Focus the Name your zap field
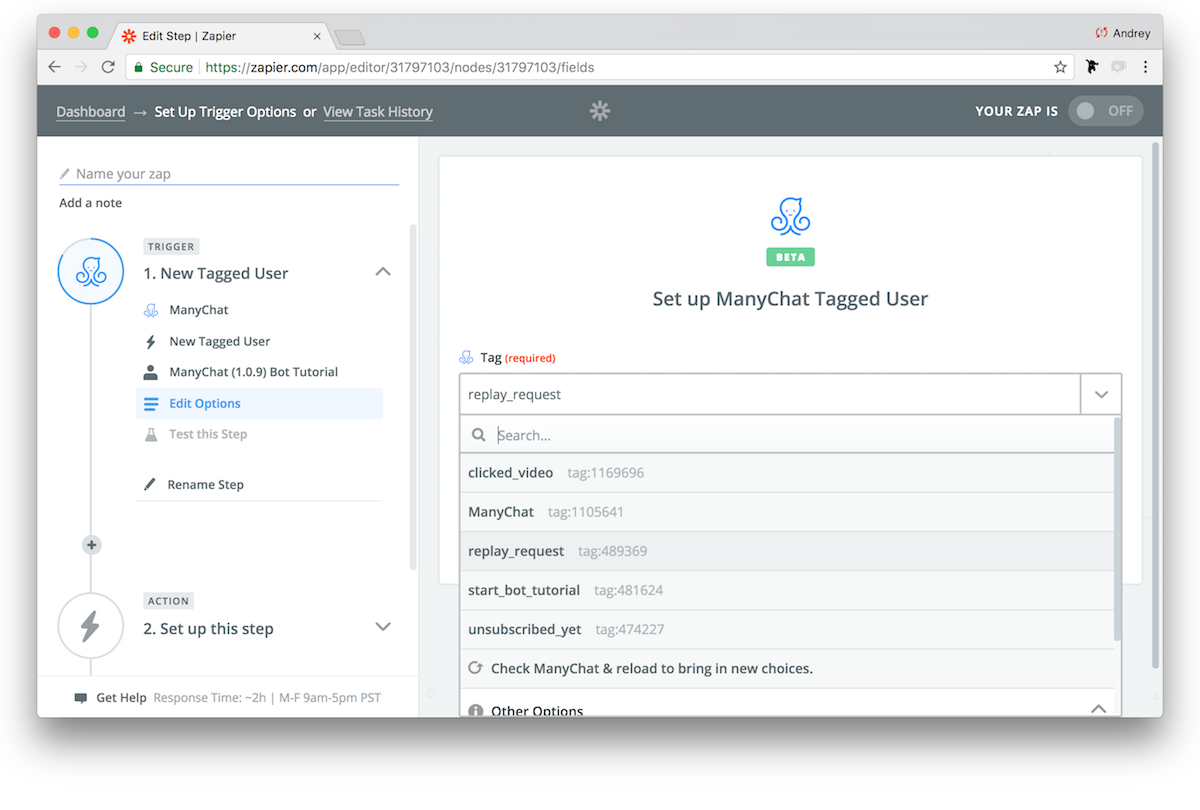The height and width of the screenshot is (810, 1200). pyautogui.click(x=229, y=174)
